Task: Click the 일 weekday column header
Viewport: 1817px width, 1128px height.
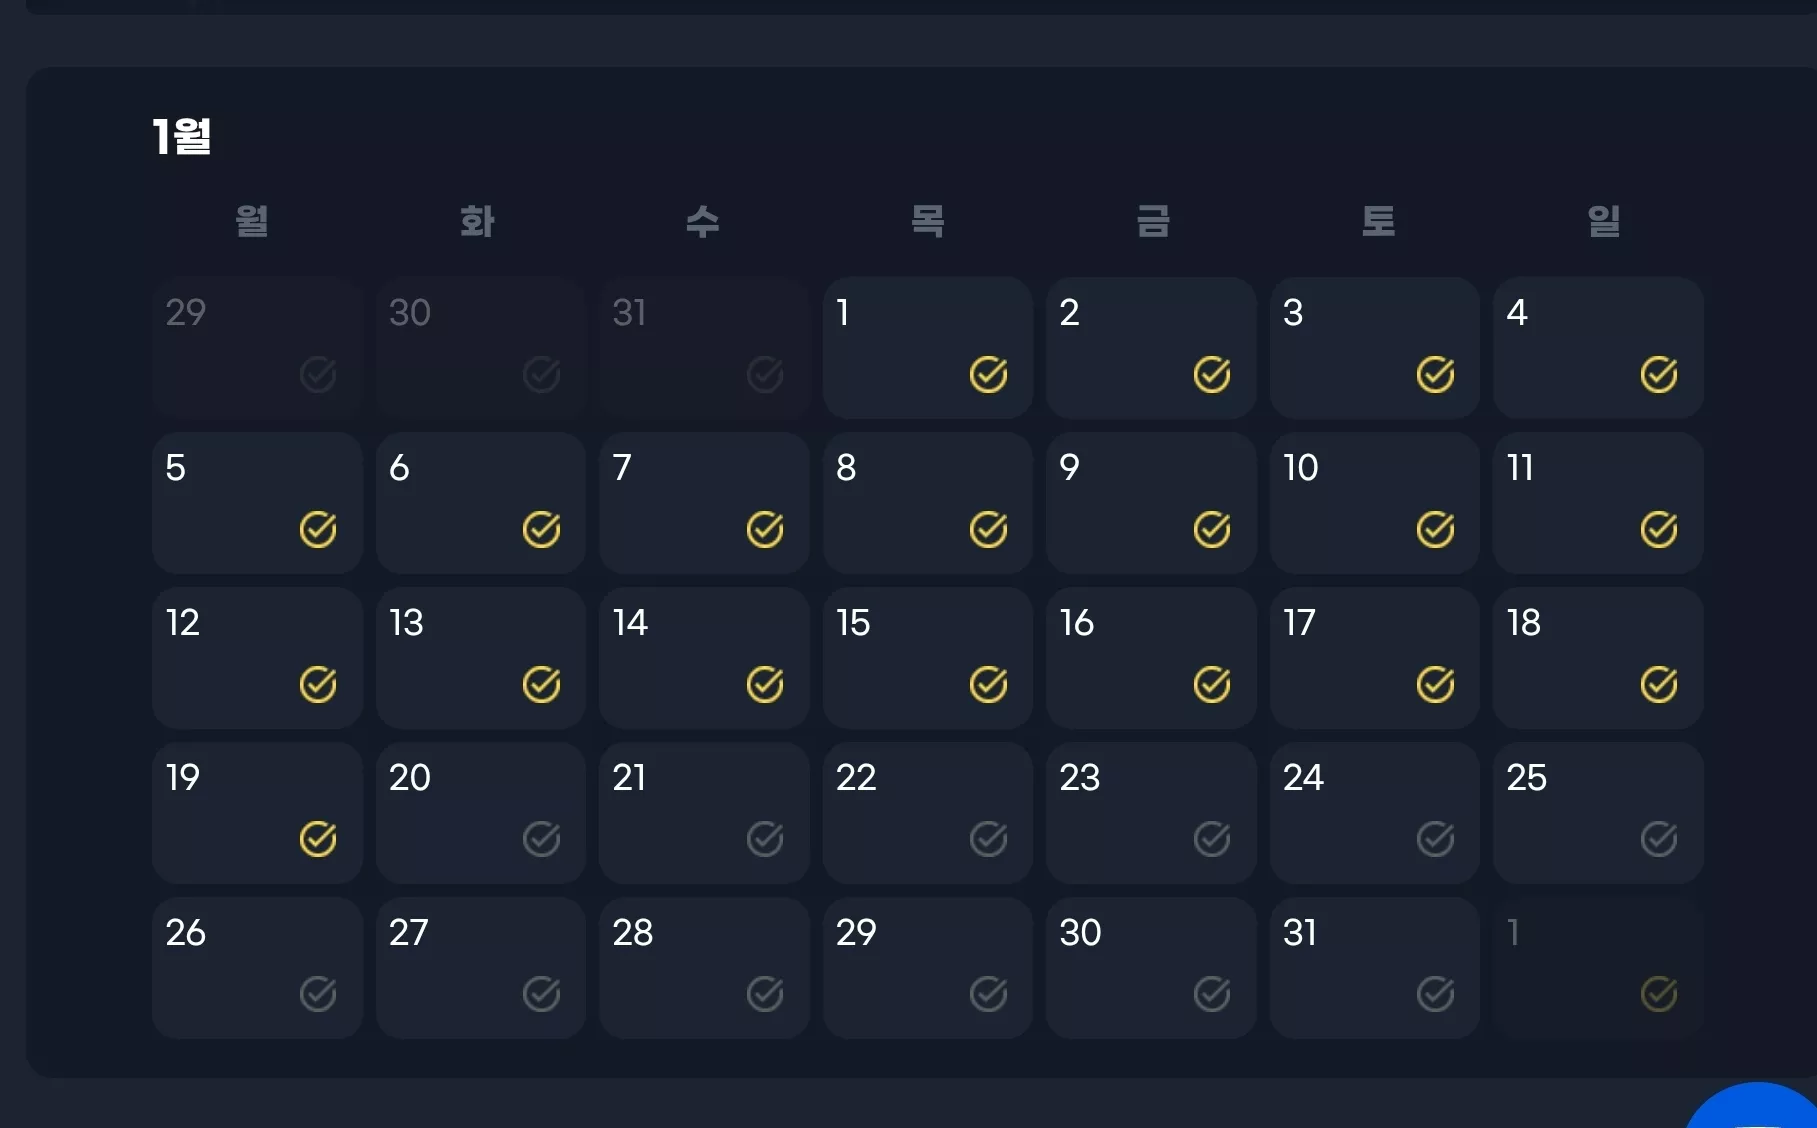Action: (1603, 221)
